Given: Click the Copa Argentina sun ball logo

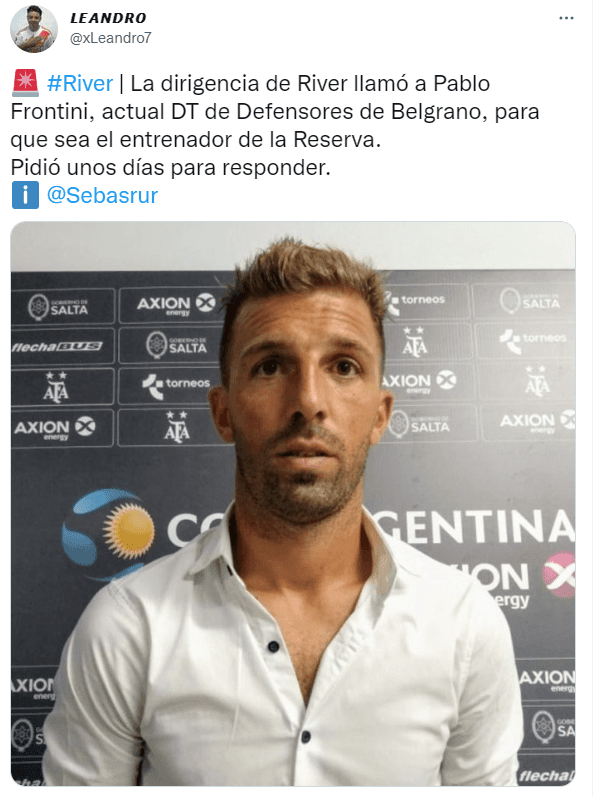Looking at the screenshot, I should 109,533.
